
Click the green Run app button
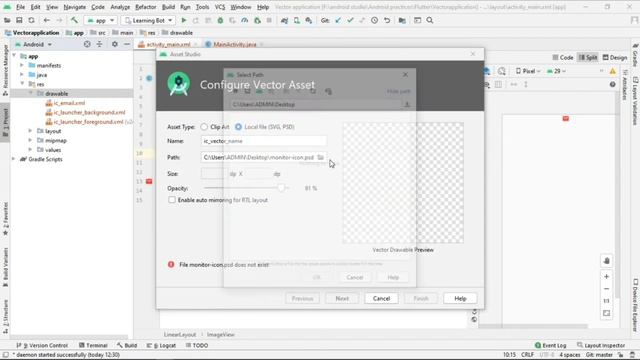tap(184, 20)
